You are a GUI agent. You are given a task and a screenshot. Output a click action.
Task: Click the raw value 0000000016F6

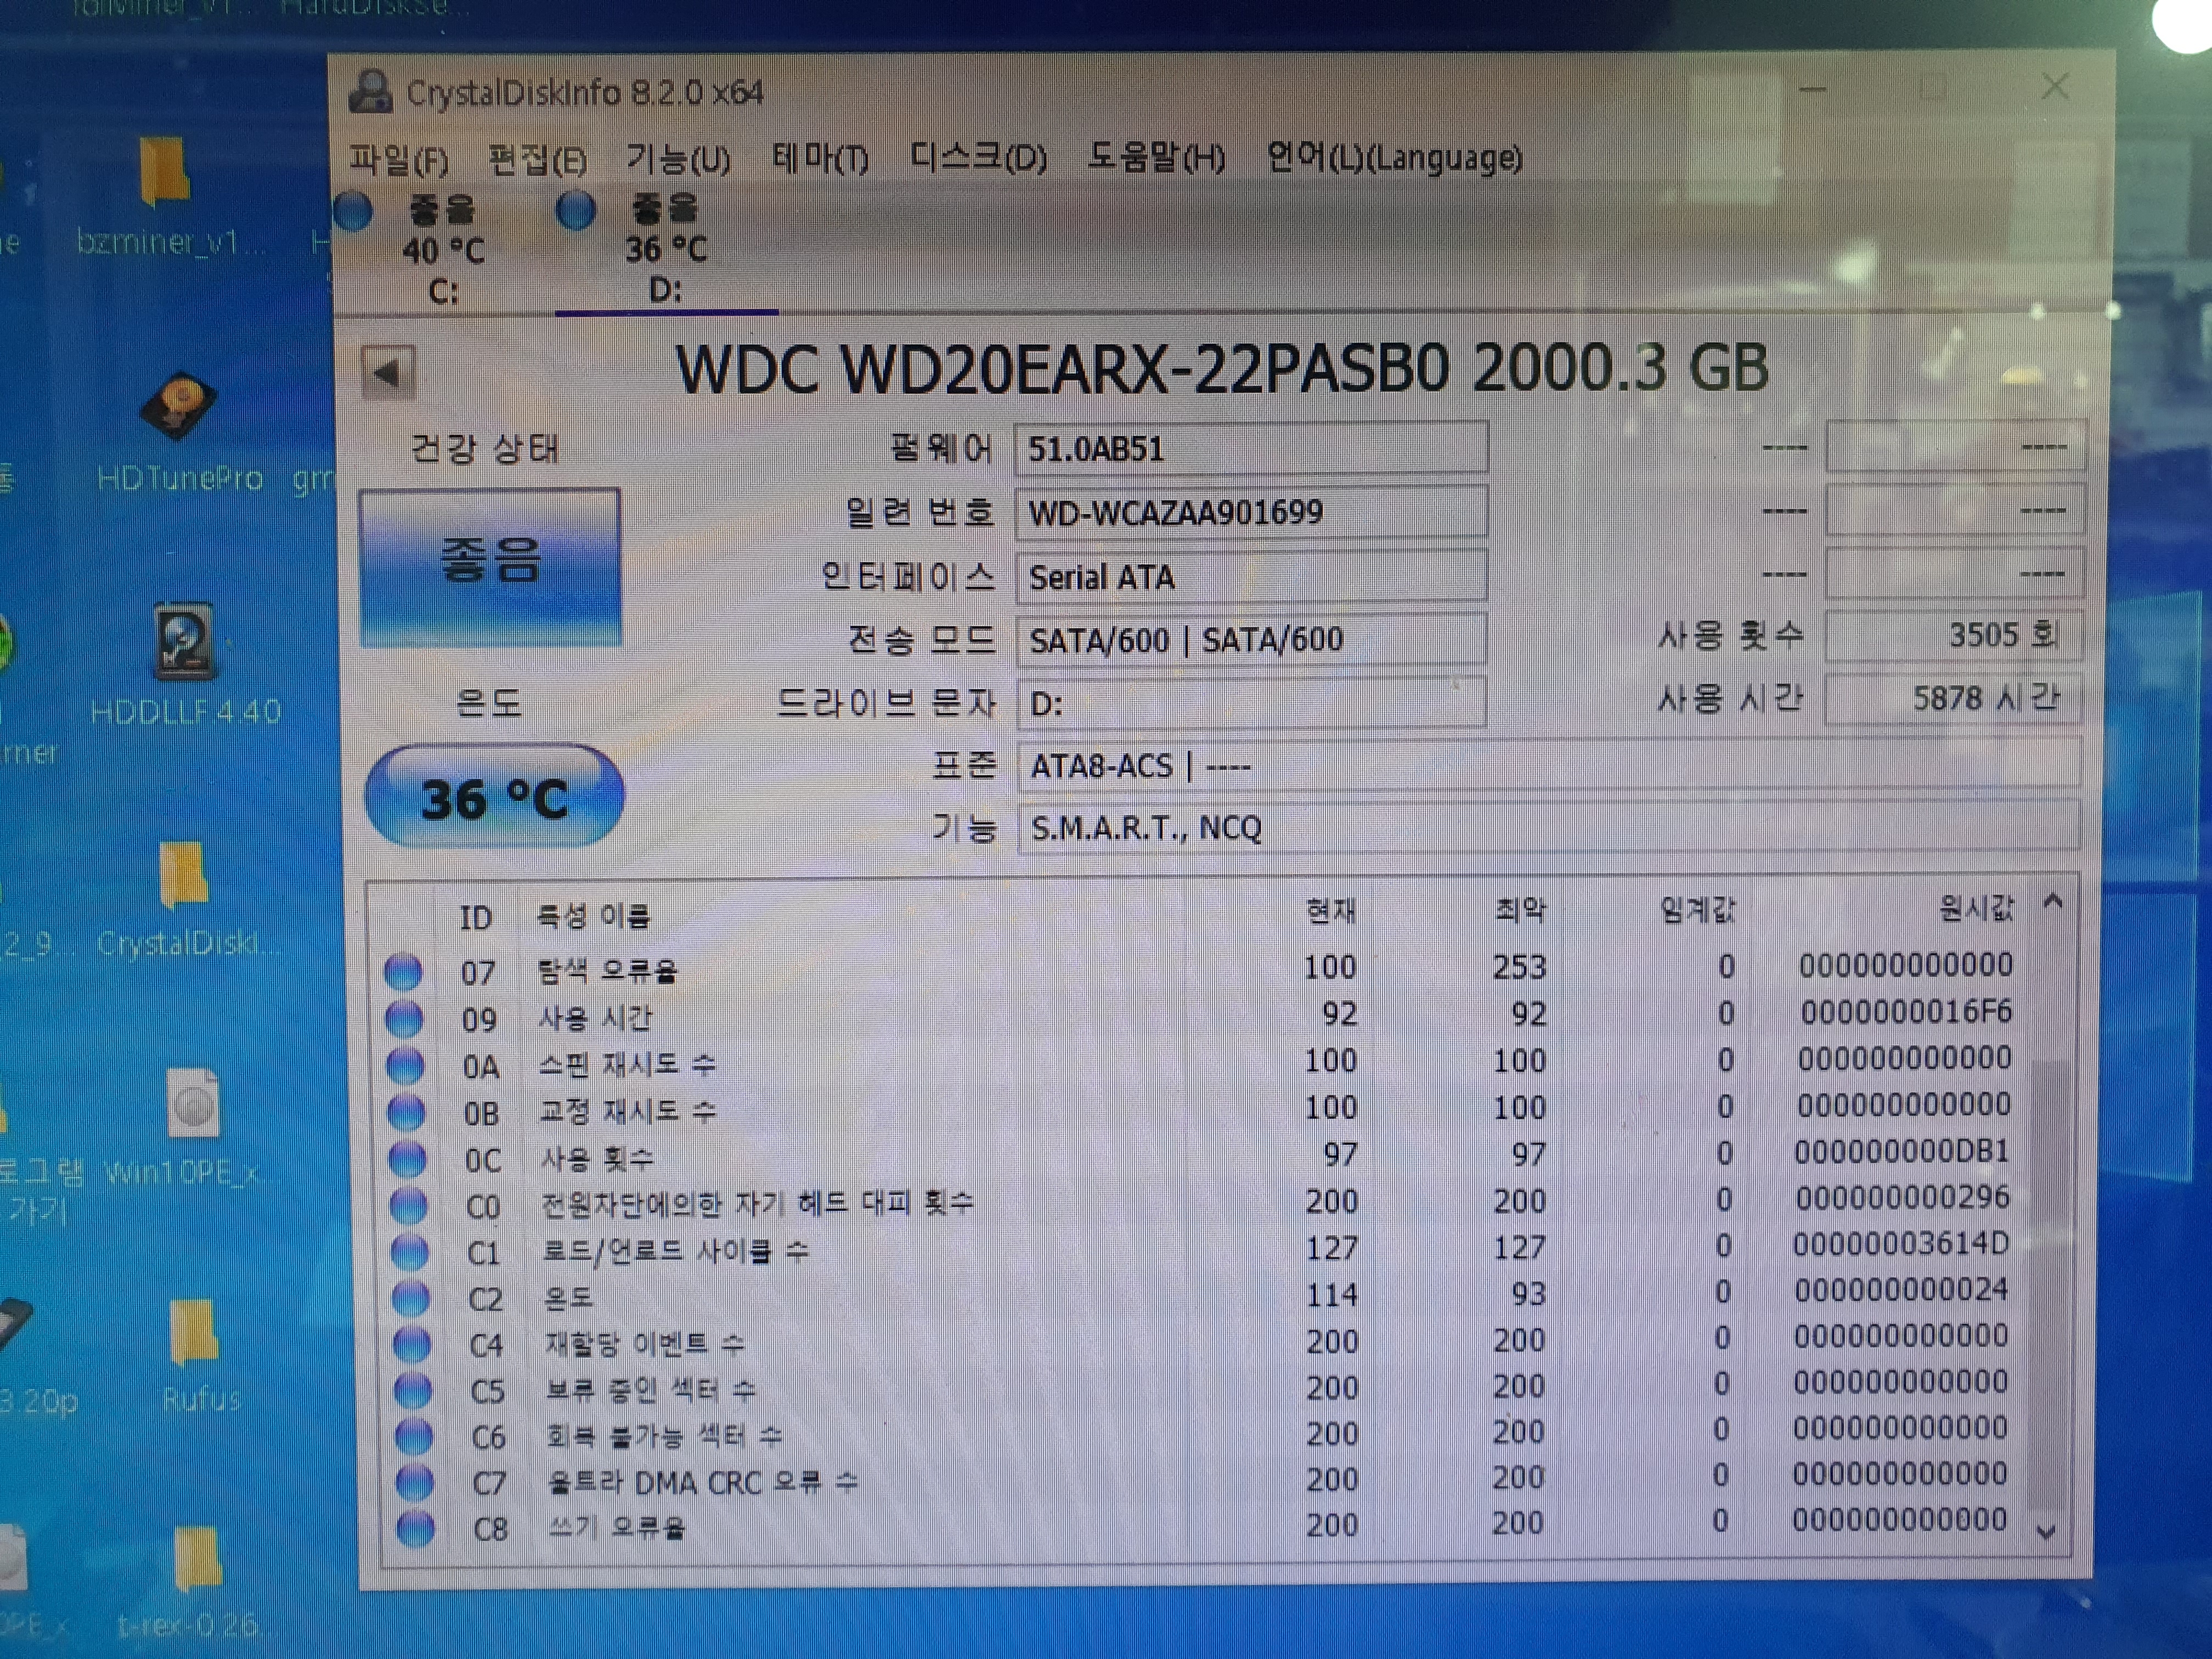coord(1906,1012)
